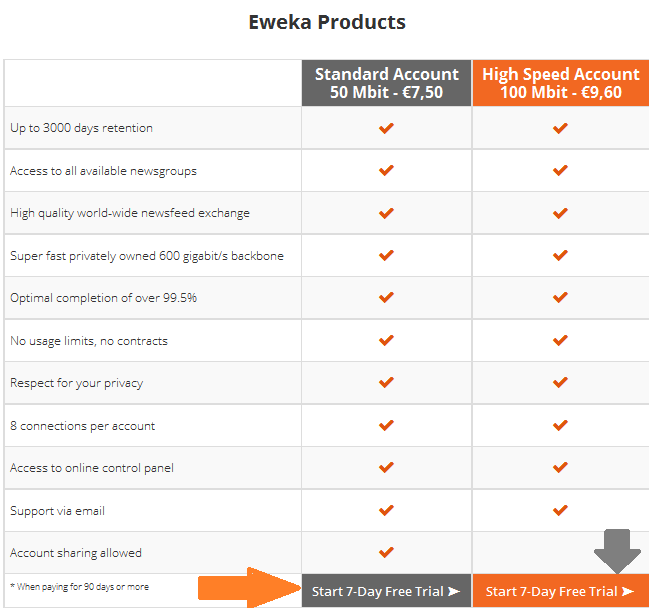The height and width of the screenshot is (608, 649).
Task: Click High Speed Account Start 7-Day Free Trial button
Action: point(560,591)
